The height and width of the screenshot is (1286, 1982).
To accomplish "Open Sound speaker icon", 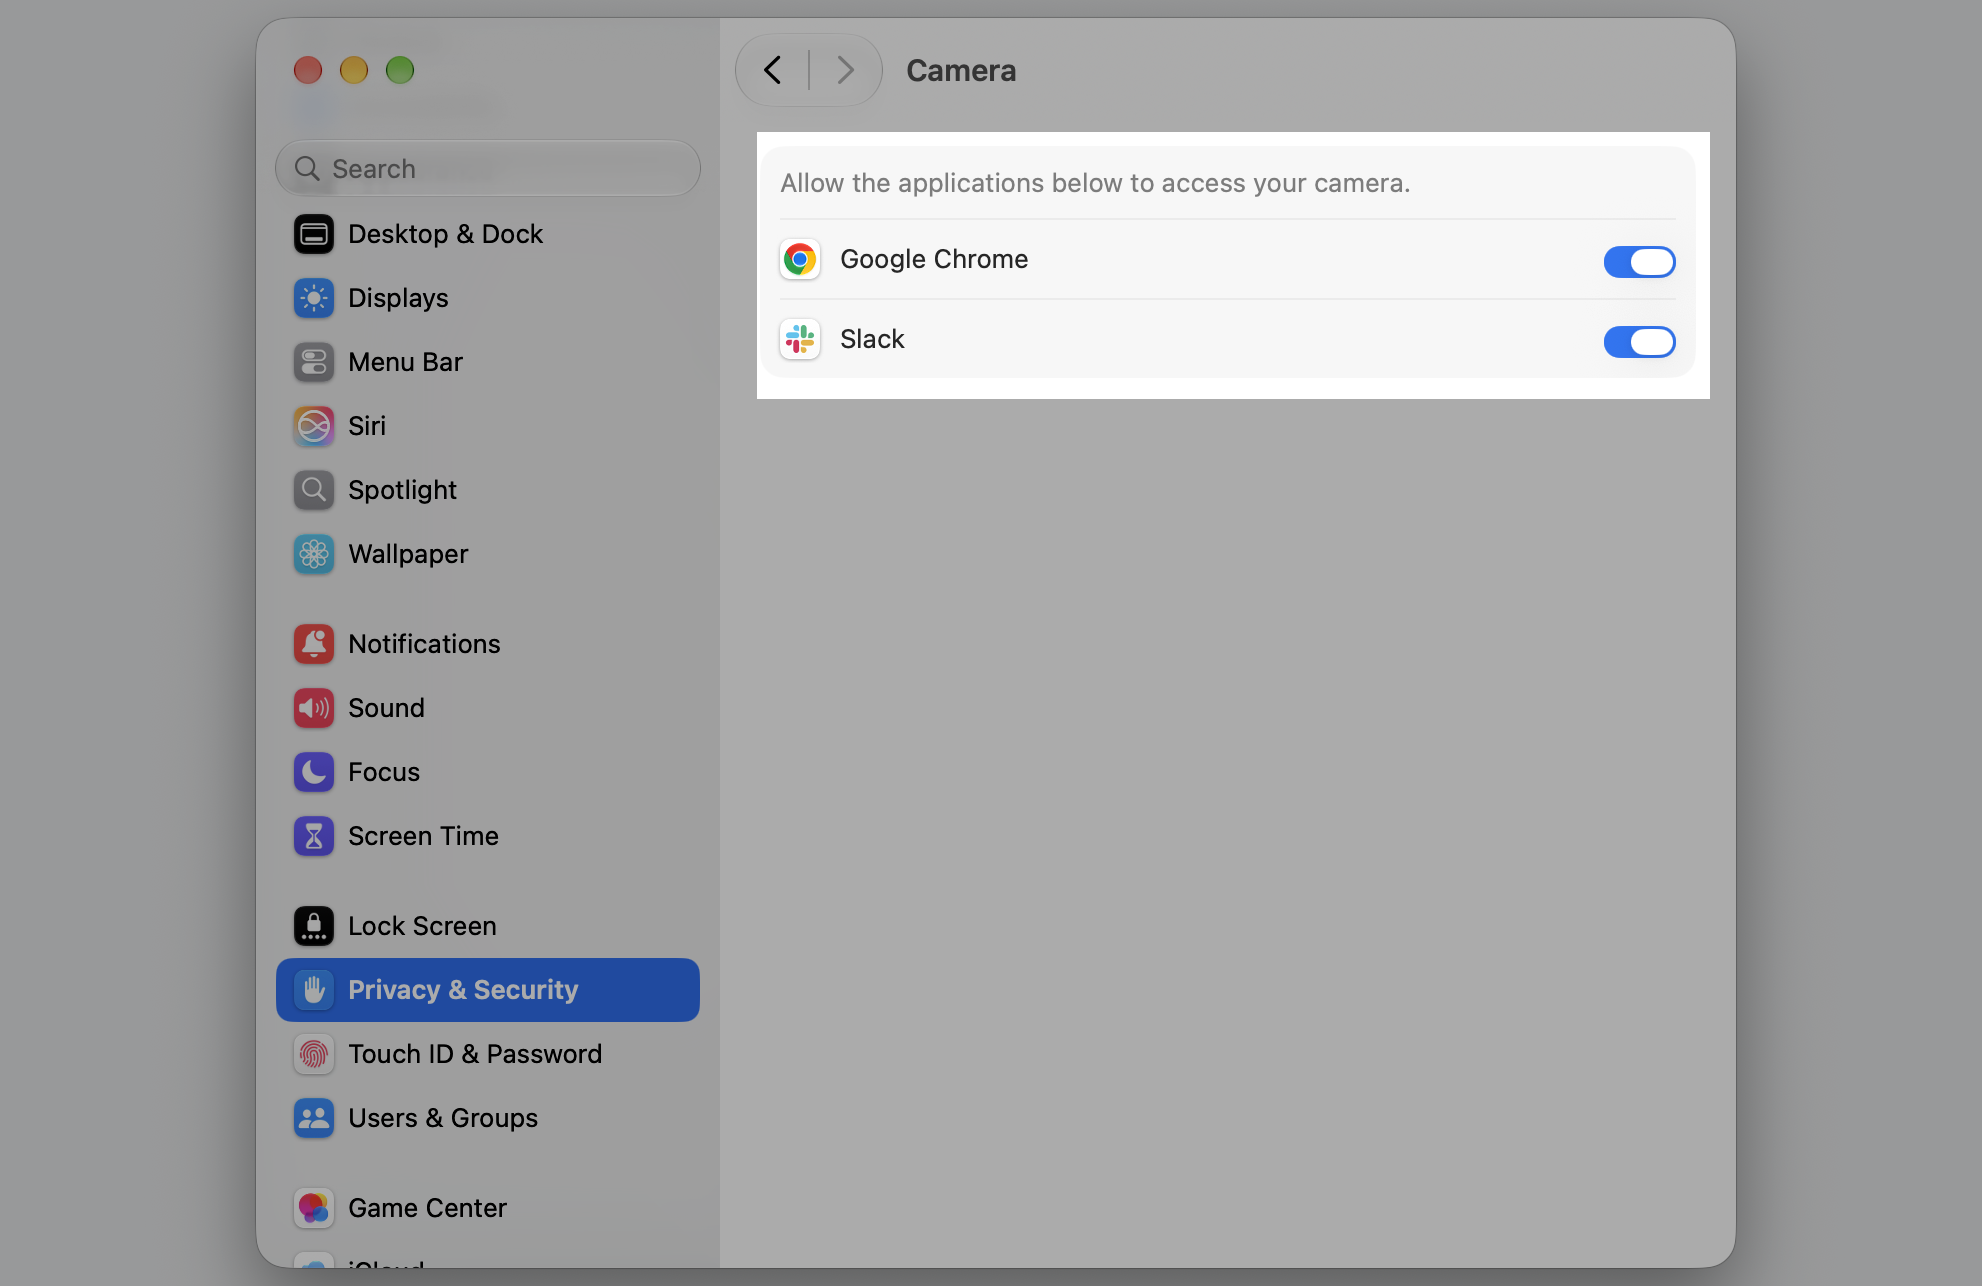I will click(314, 708).
